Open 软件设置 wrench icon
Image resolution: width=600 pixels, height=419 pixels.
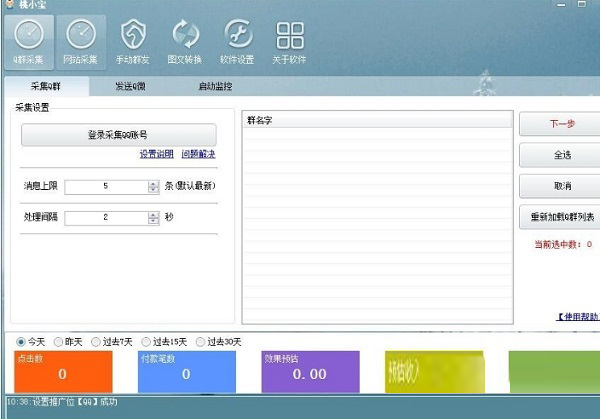[x=237, y=40]
